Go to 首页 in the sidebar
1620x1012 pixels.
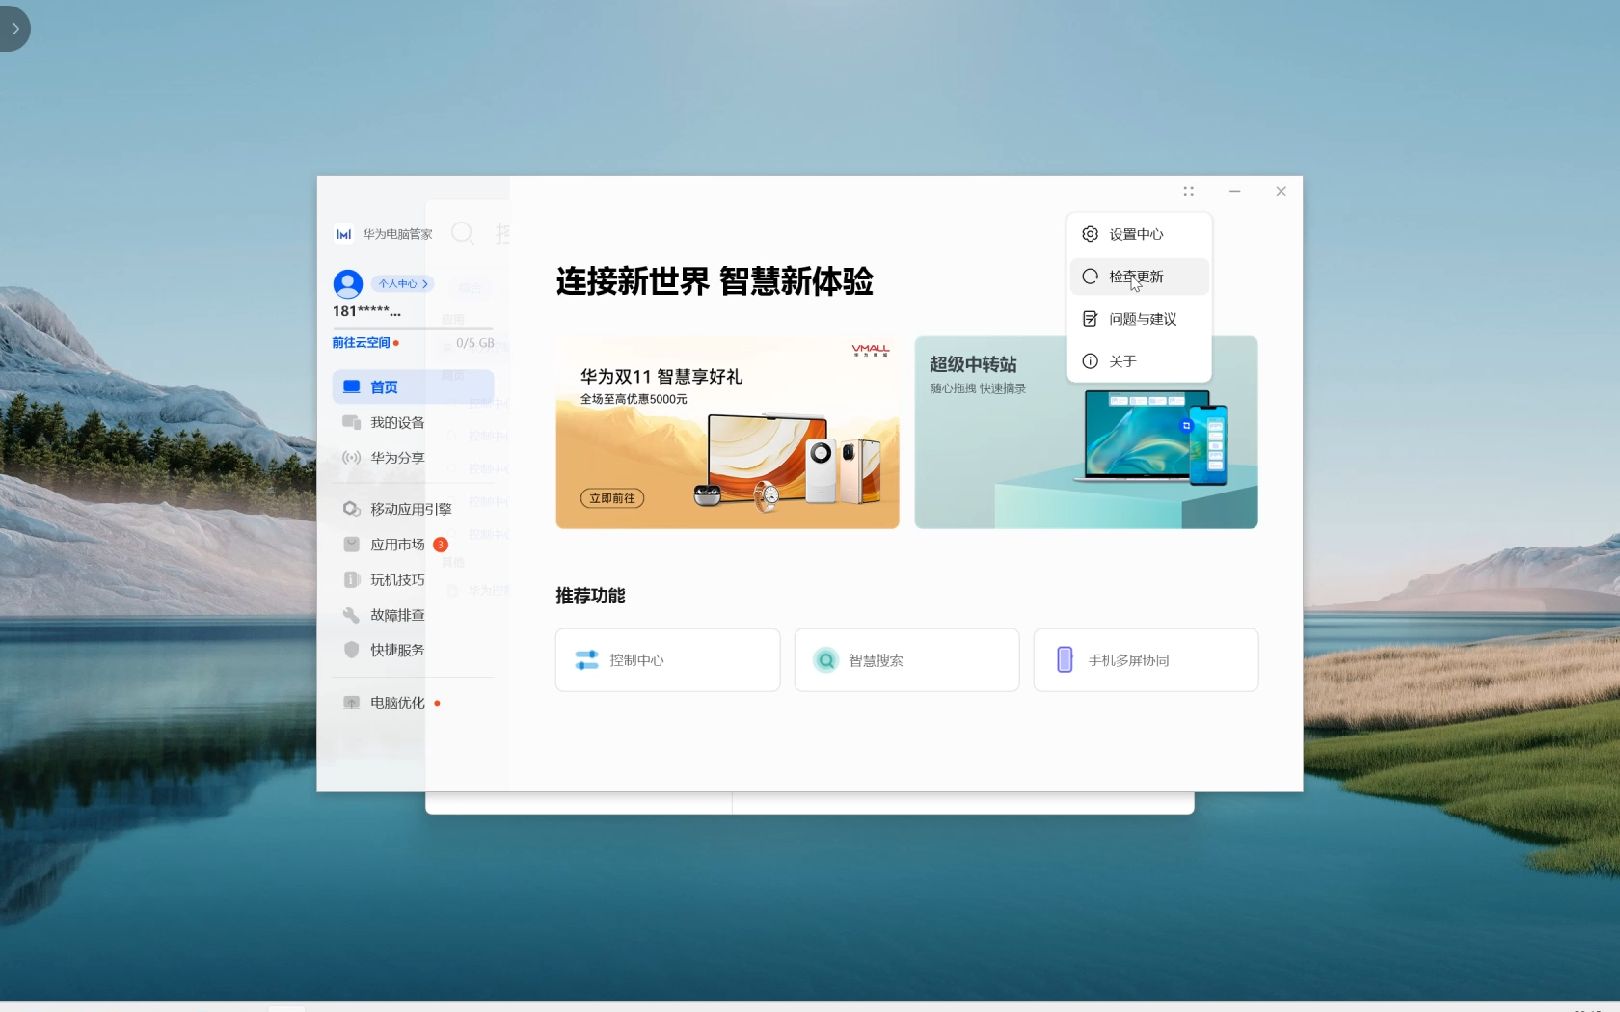tap(413, 387)
